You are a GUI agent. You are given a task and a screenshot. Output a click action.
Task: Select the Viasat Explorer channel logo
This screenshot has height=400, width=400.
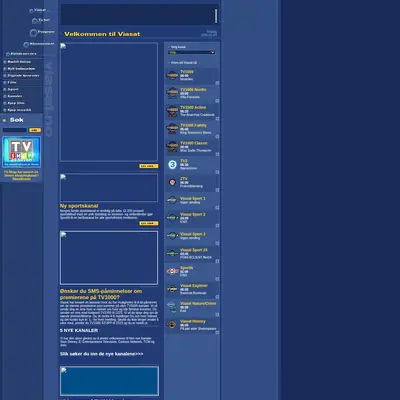click(x=172, y=289)
